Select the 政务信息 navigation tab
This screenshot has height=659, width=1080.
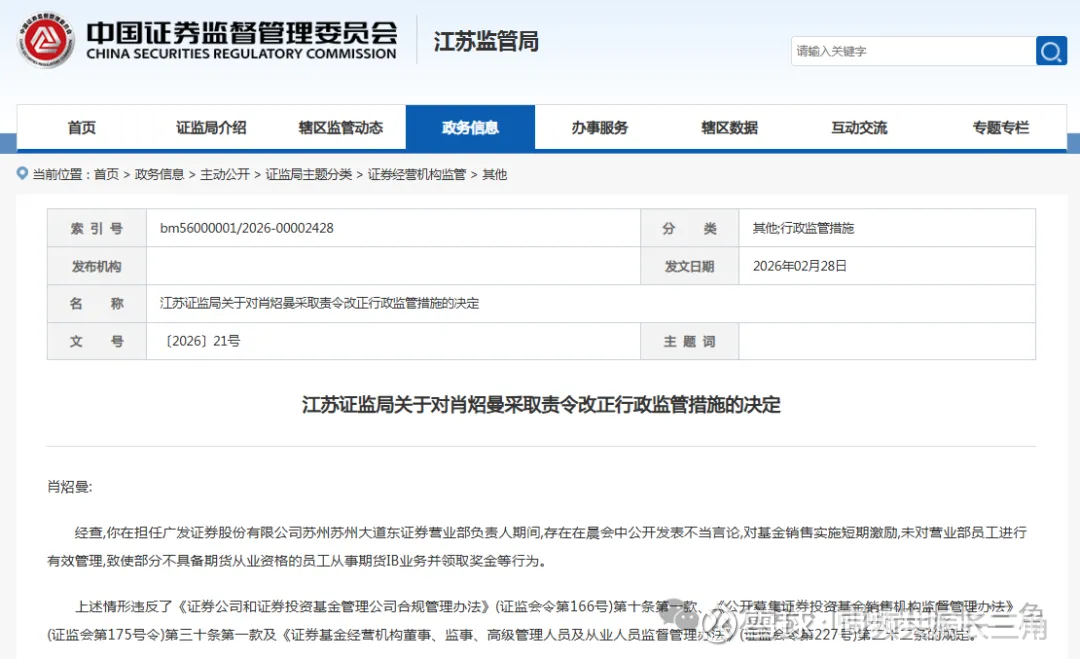pyautogui.click(x=470, y=127)
